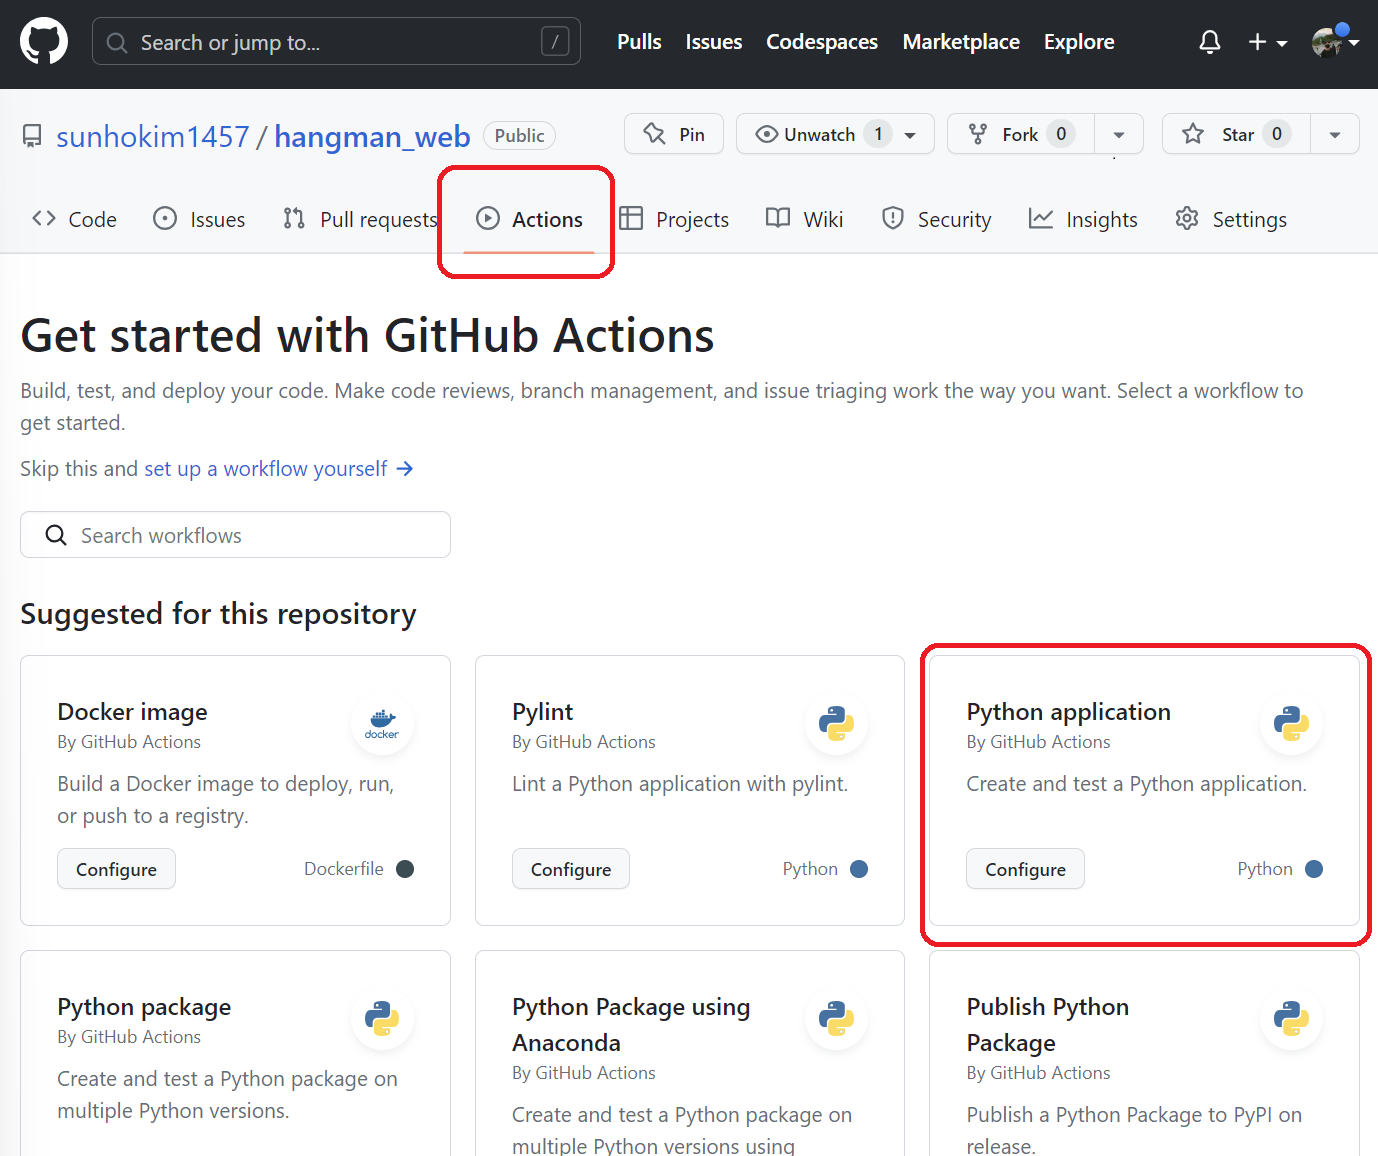Image resolution: width=1378 pixels, height=1156 pixels.
Task: Open the hangman_web repository link
Action: pos(372,136)
